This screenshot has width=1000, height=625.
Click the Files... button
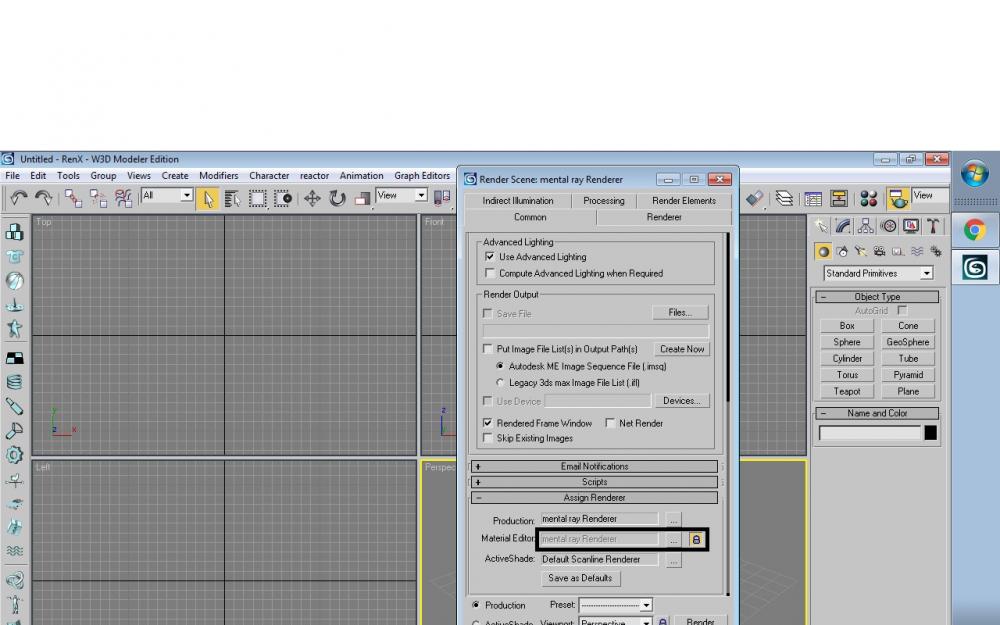click(x=680, y=312)
